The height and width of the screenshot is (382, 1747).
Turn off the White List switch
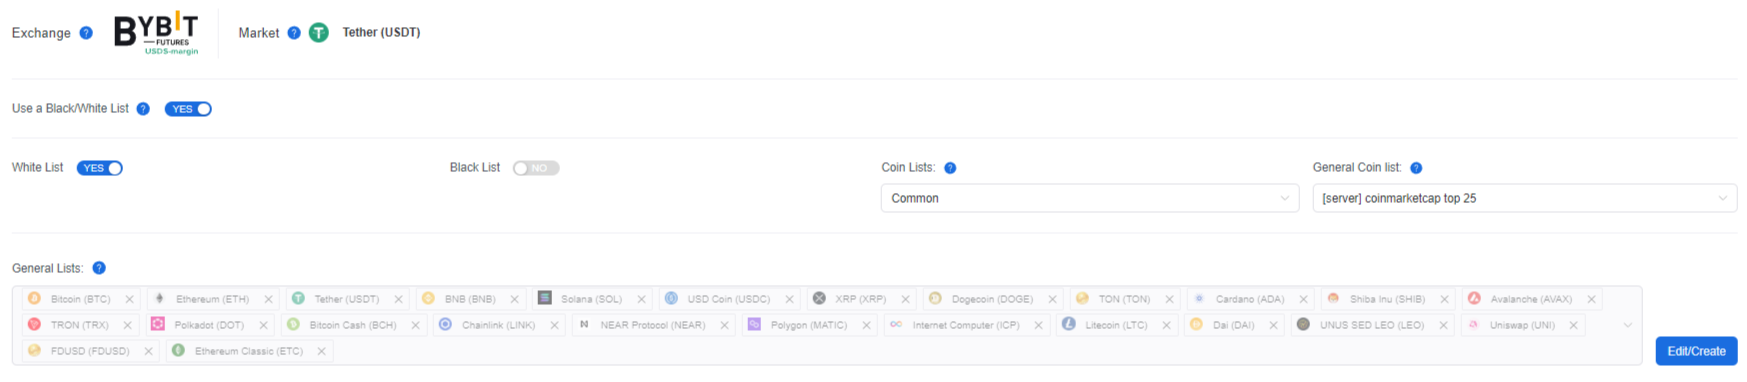[100, 168]
